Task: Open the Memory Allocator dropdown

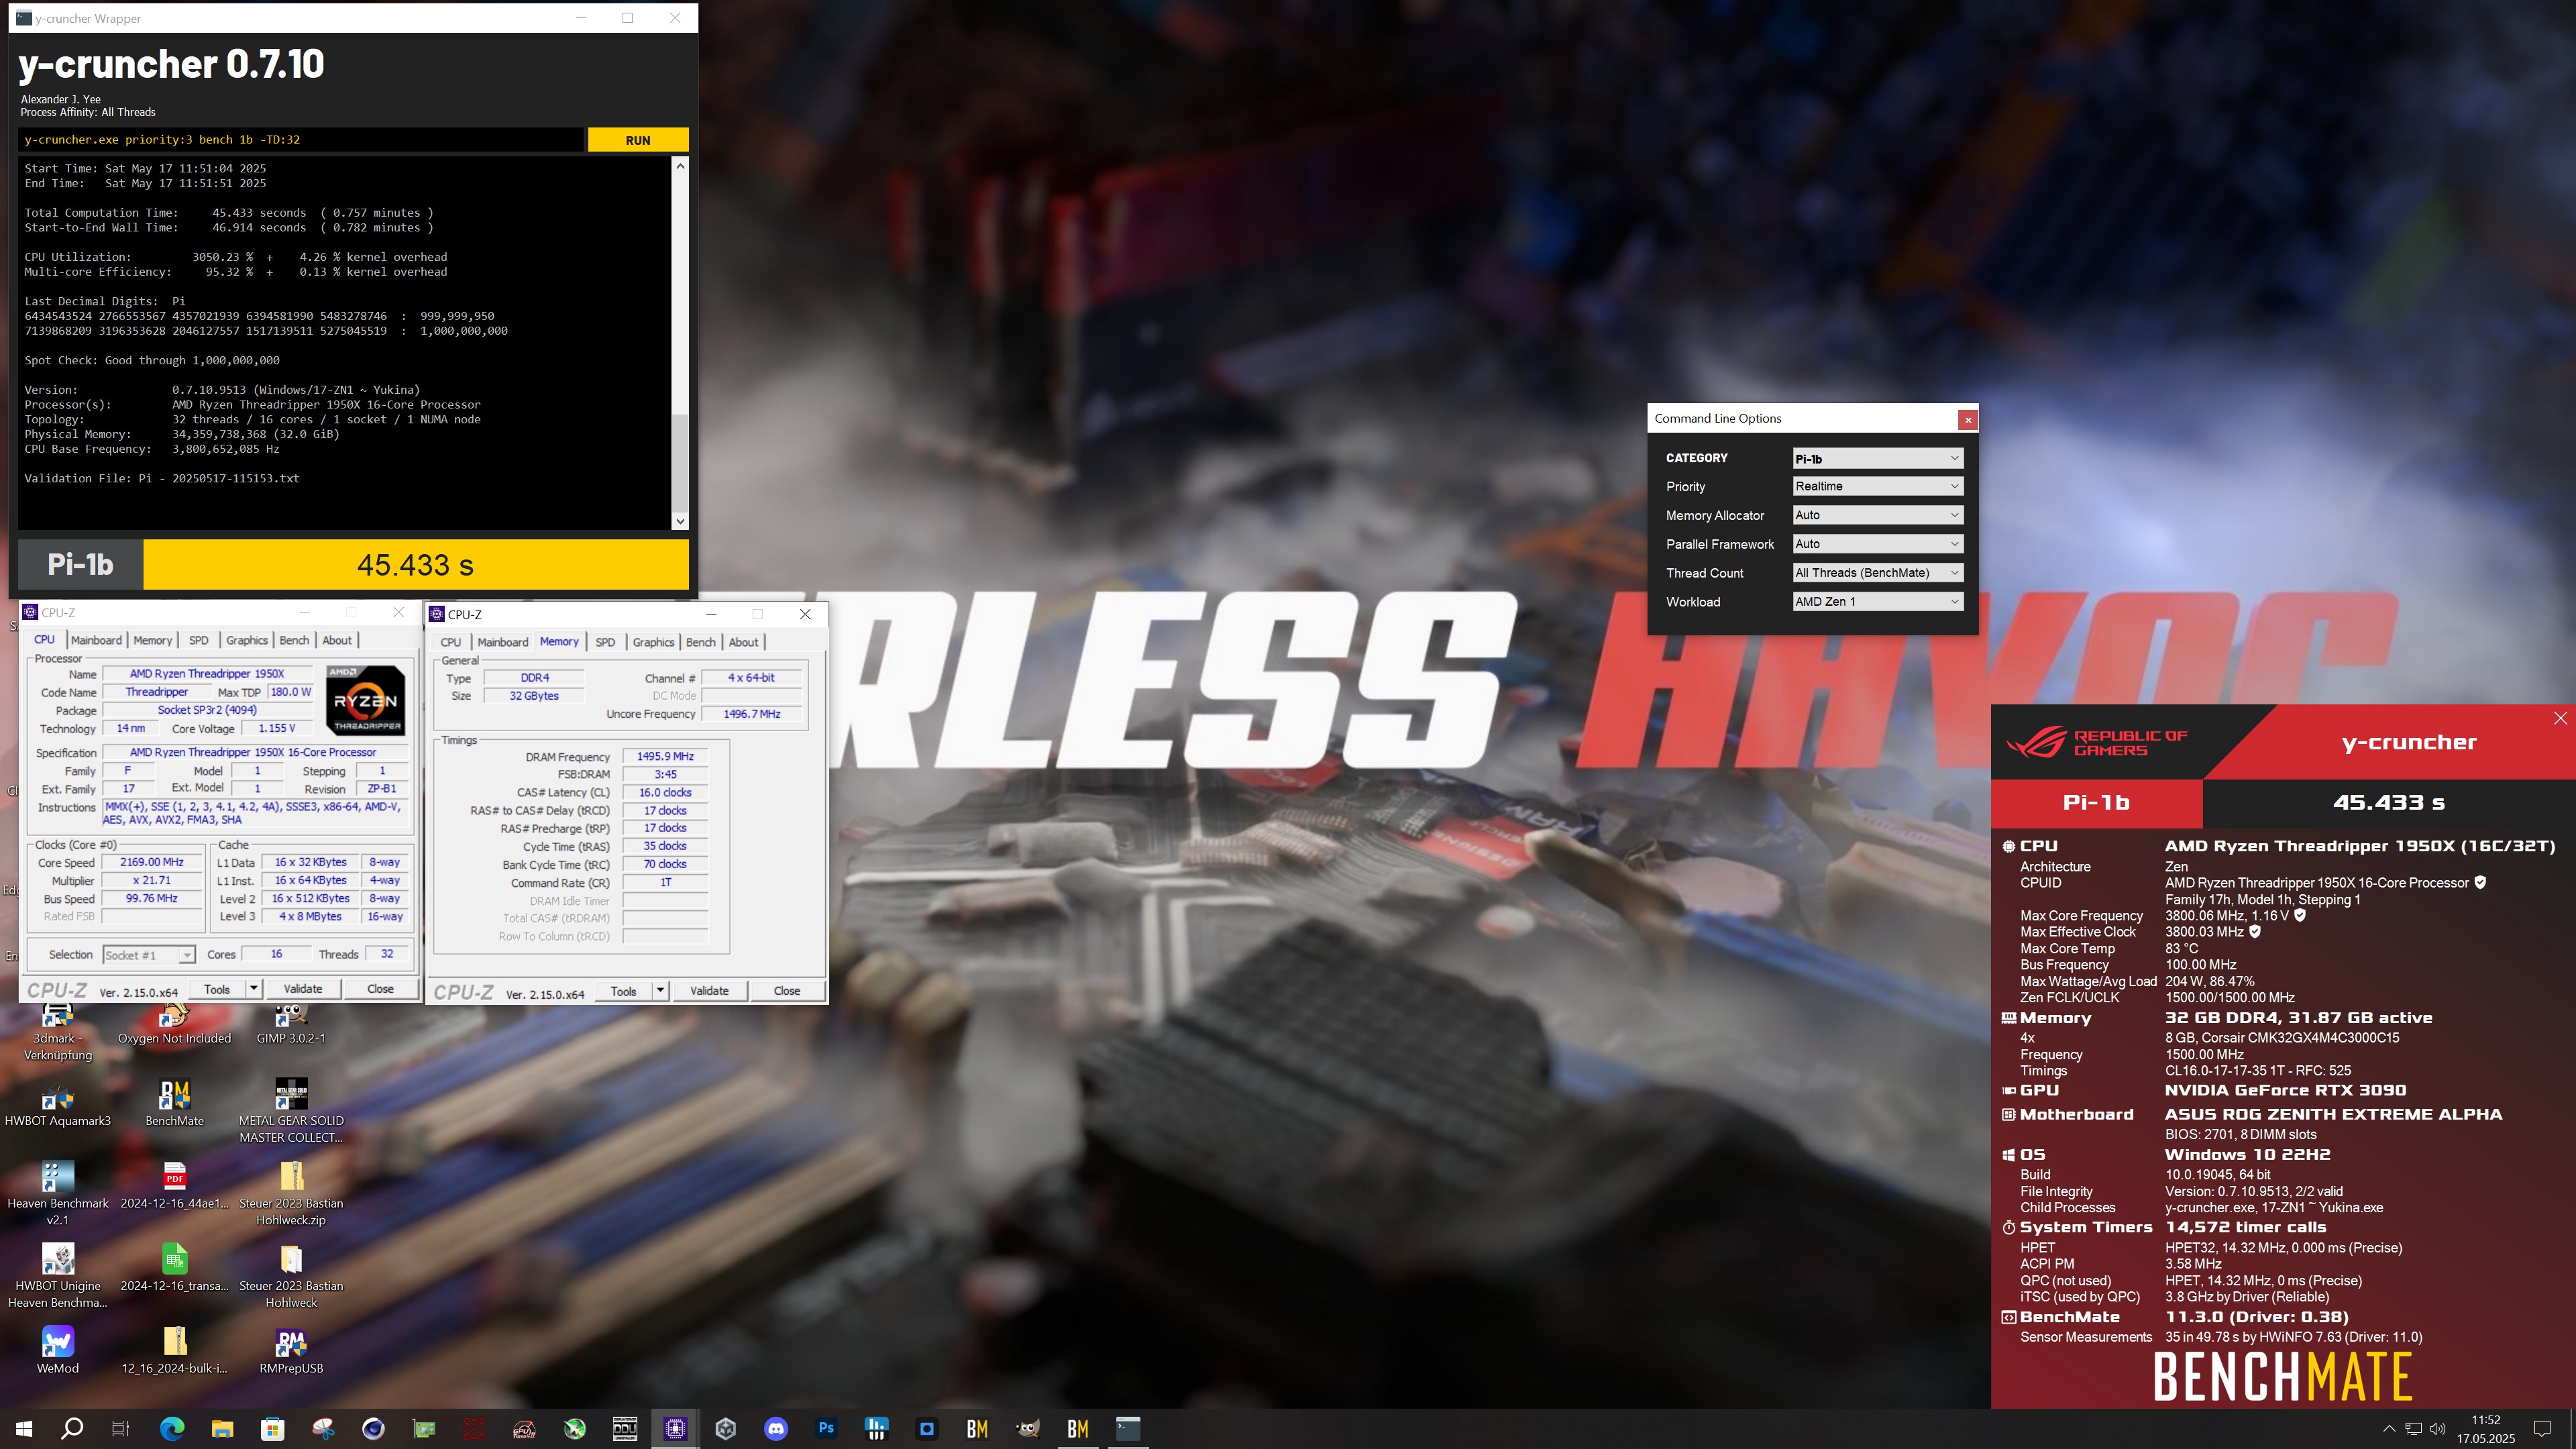Action: point(1877,515)
